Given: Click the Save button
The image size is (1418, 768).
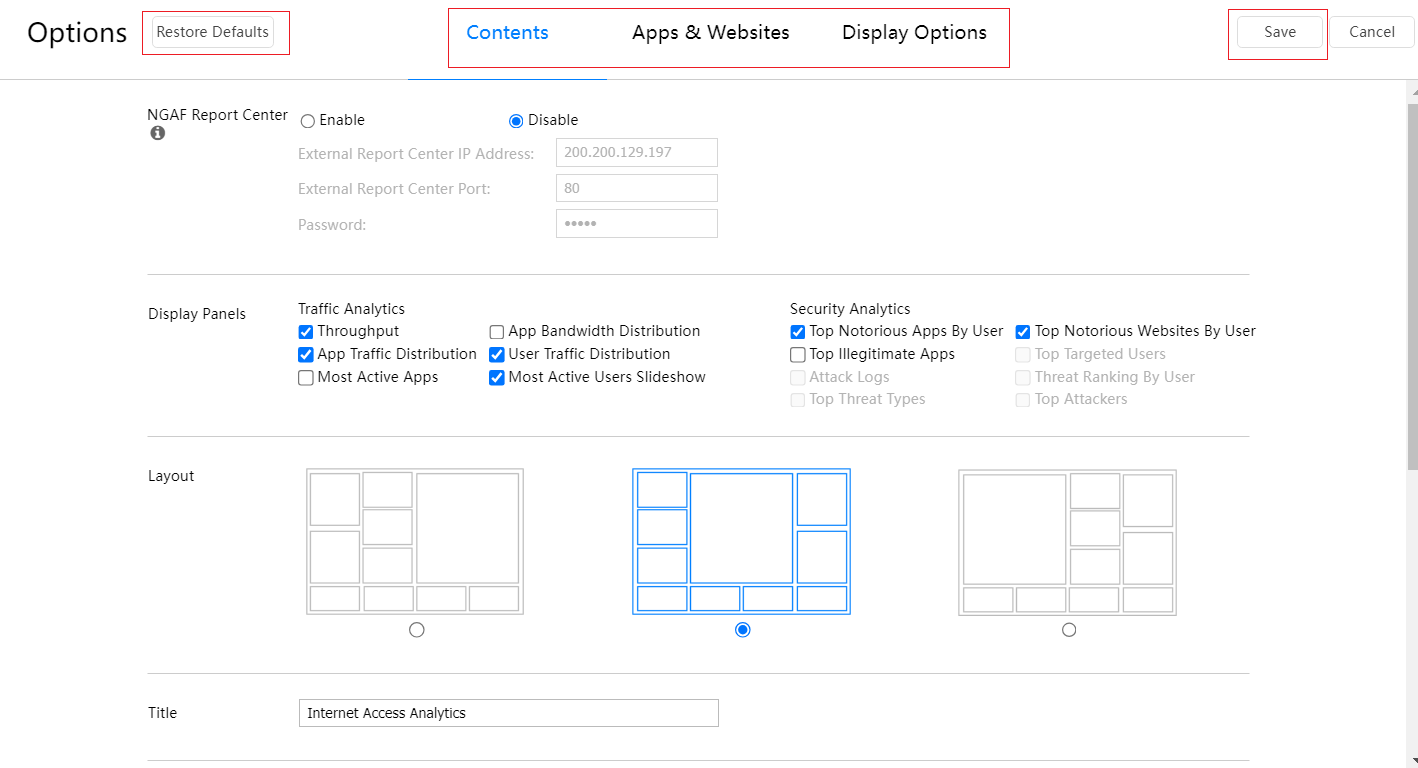Looking at the screenshot, I should tap(1279, 32).
